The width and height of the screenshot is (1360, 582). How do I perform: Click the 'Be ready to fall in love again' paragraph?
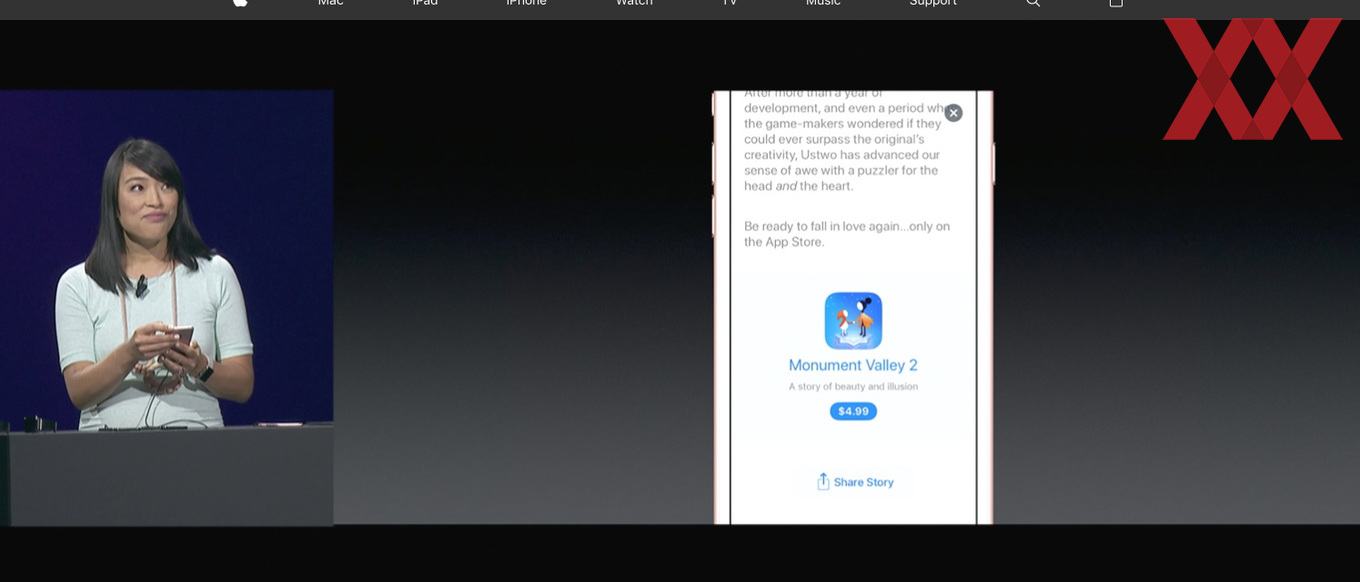coord(847,234)
